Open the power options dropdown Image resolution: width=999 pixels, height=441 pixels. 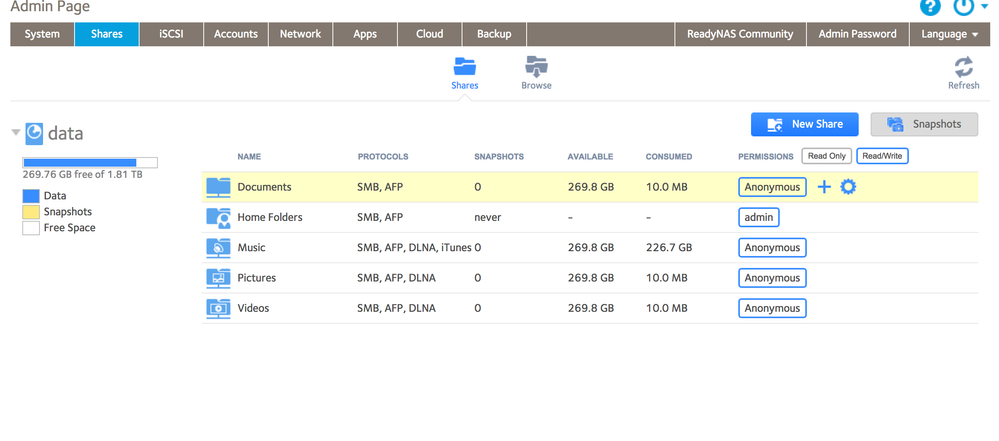click(x=966, y=7)
